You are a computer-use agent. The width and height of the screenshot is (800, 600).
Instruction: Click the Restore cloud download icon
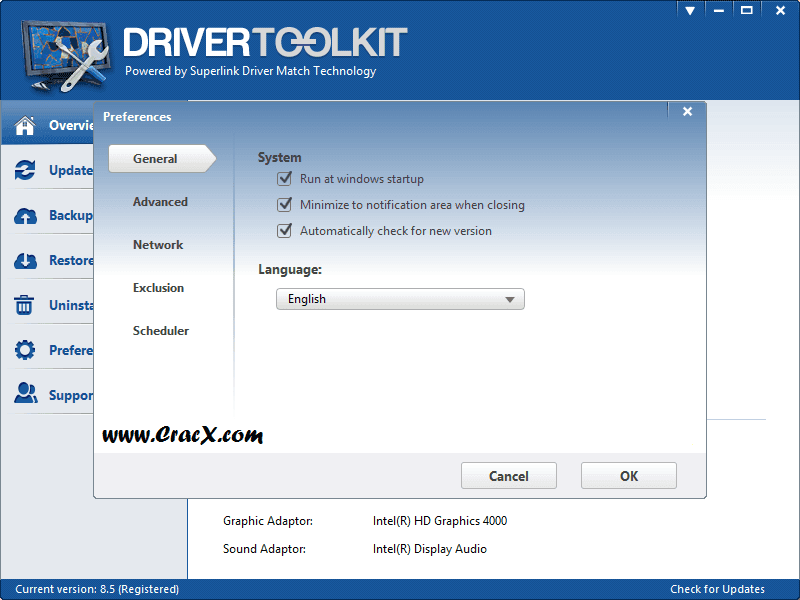click(25, 261)
